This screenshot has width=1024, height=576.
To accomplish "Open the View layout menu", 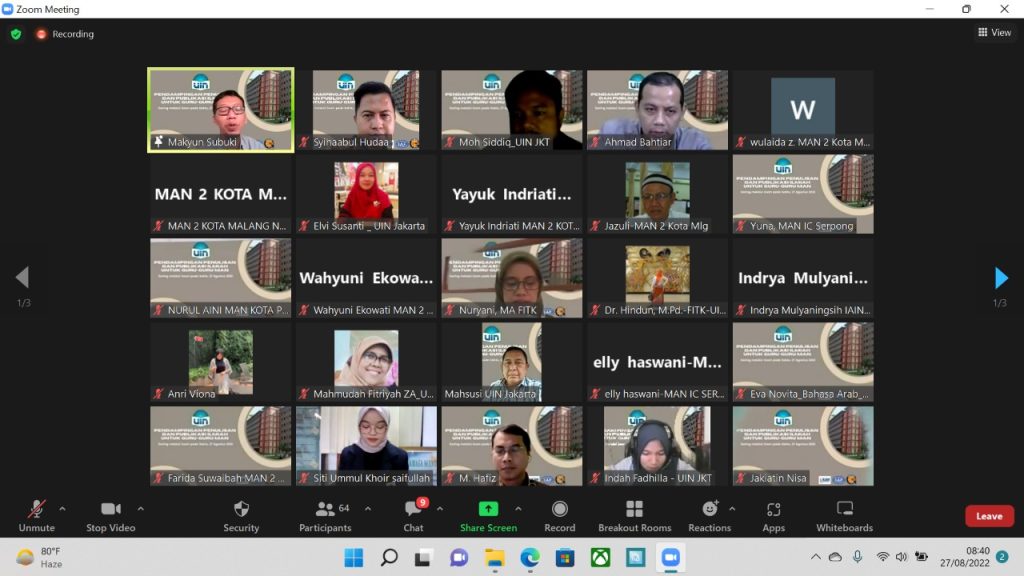I will click(x=994, y=33).
